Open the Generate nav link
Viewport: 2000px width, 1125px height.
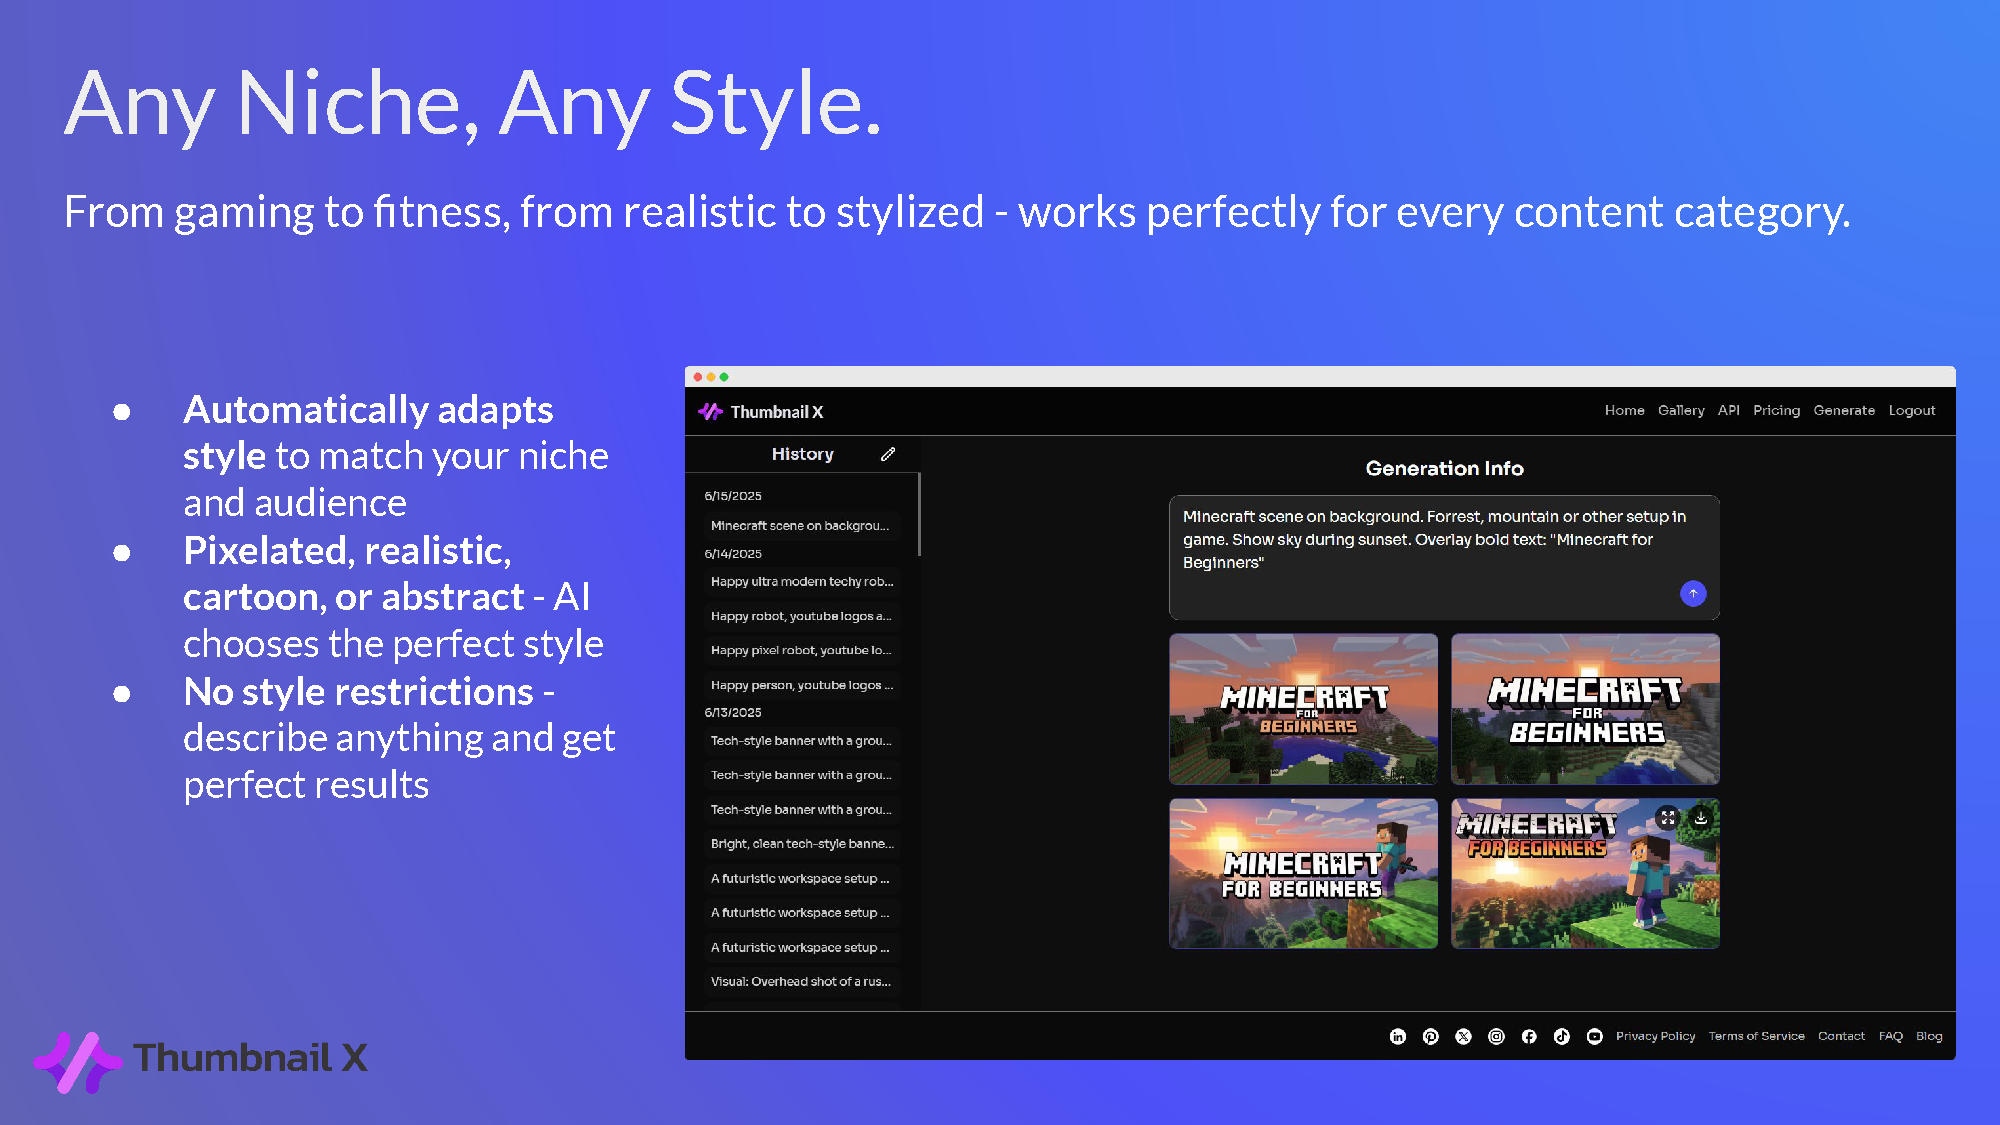click(1844, 411)
